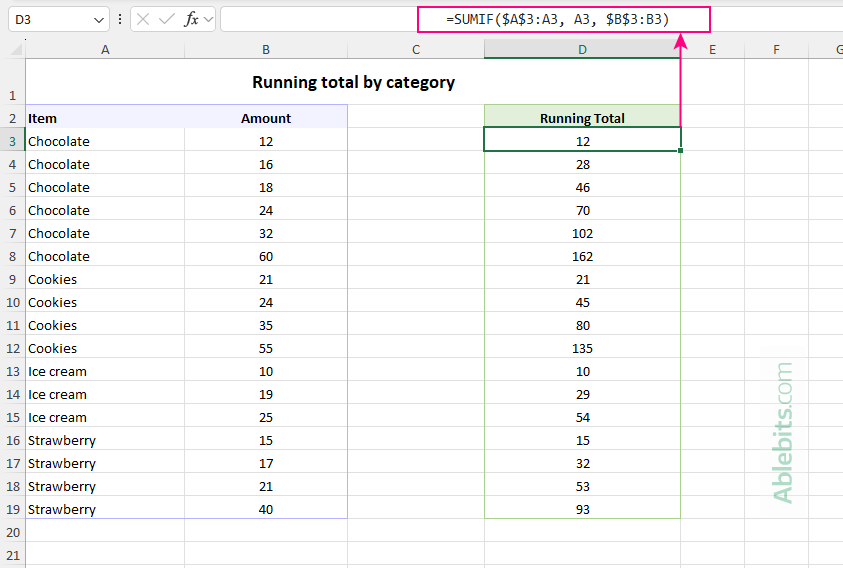This screenshot has height=568, width=843.
Task: Click the 'Item' header cell
Action: pos(105,118)
